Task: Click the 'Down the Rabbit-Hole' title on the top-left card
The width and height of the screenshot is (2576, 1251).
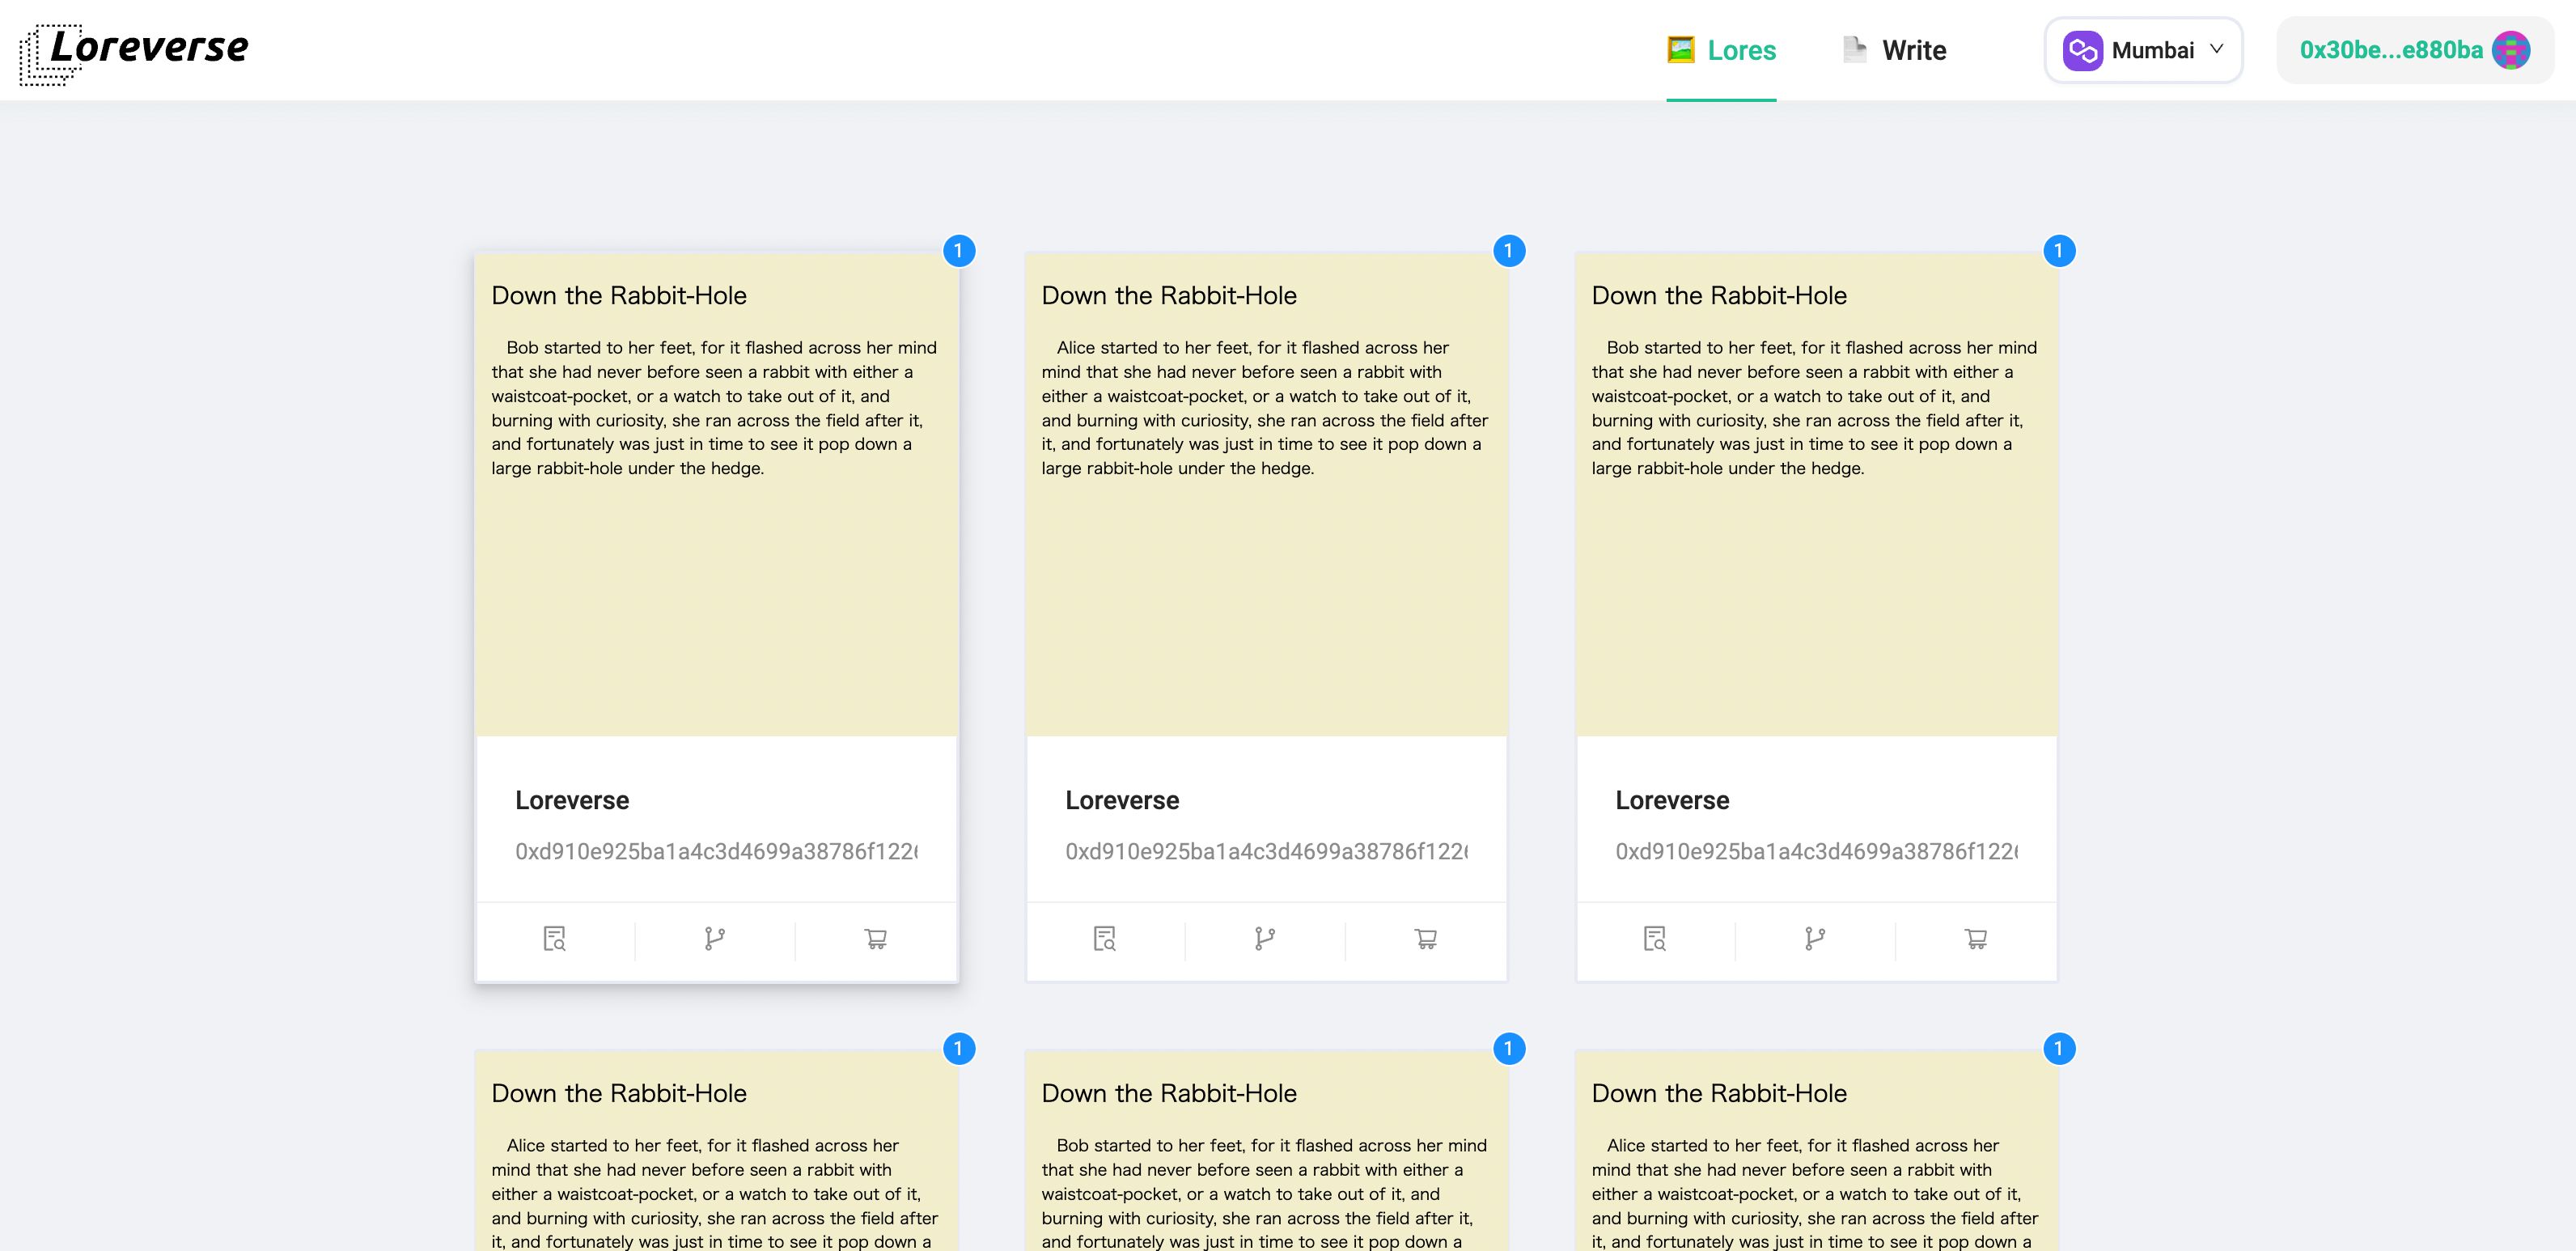Action: (x=619, y=295)
